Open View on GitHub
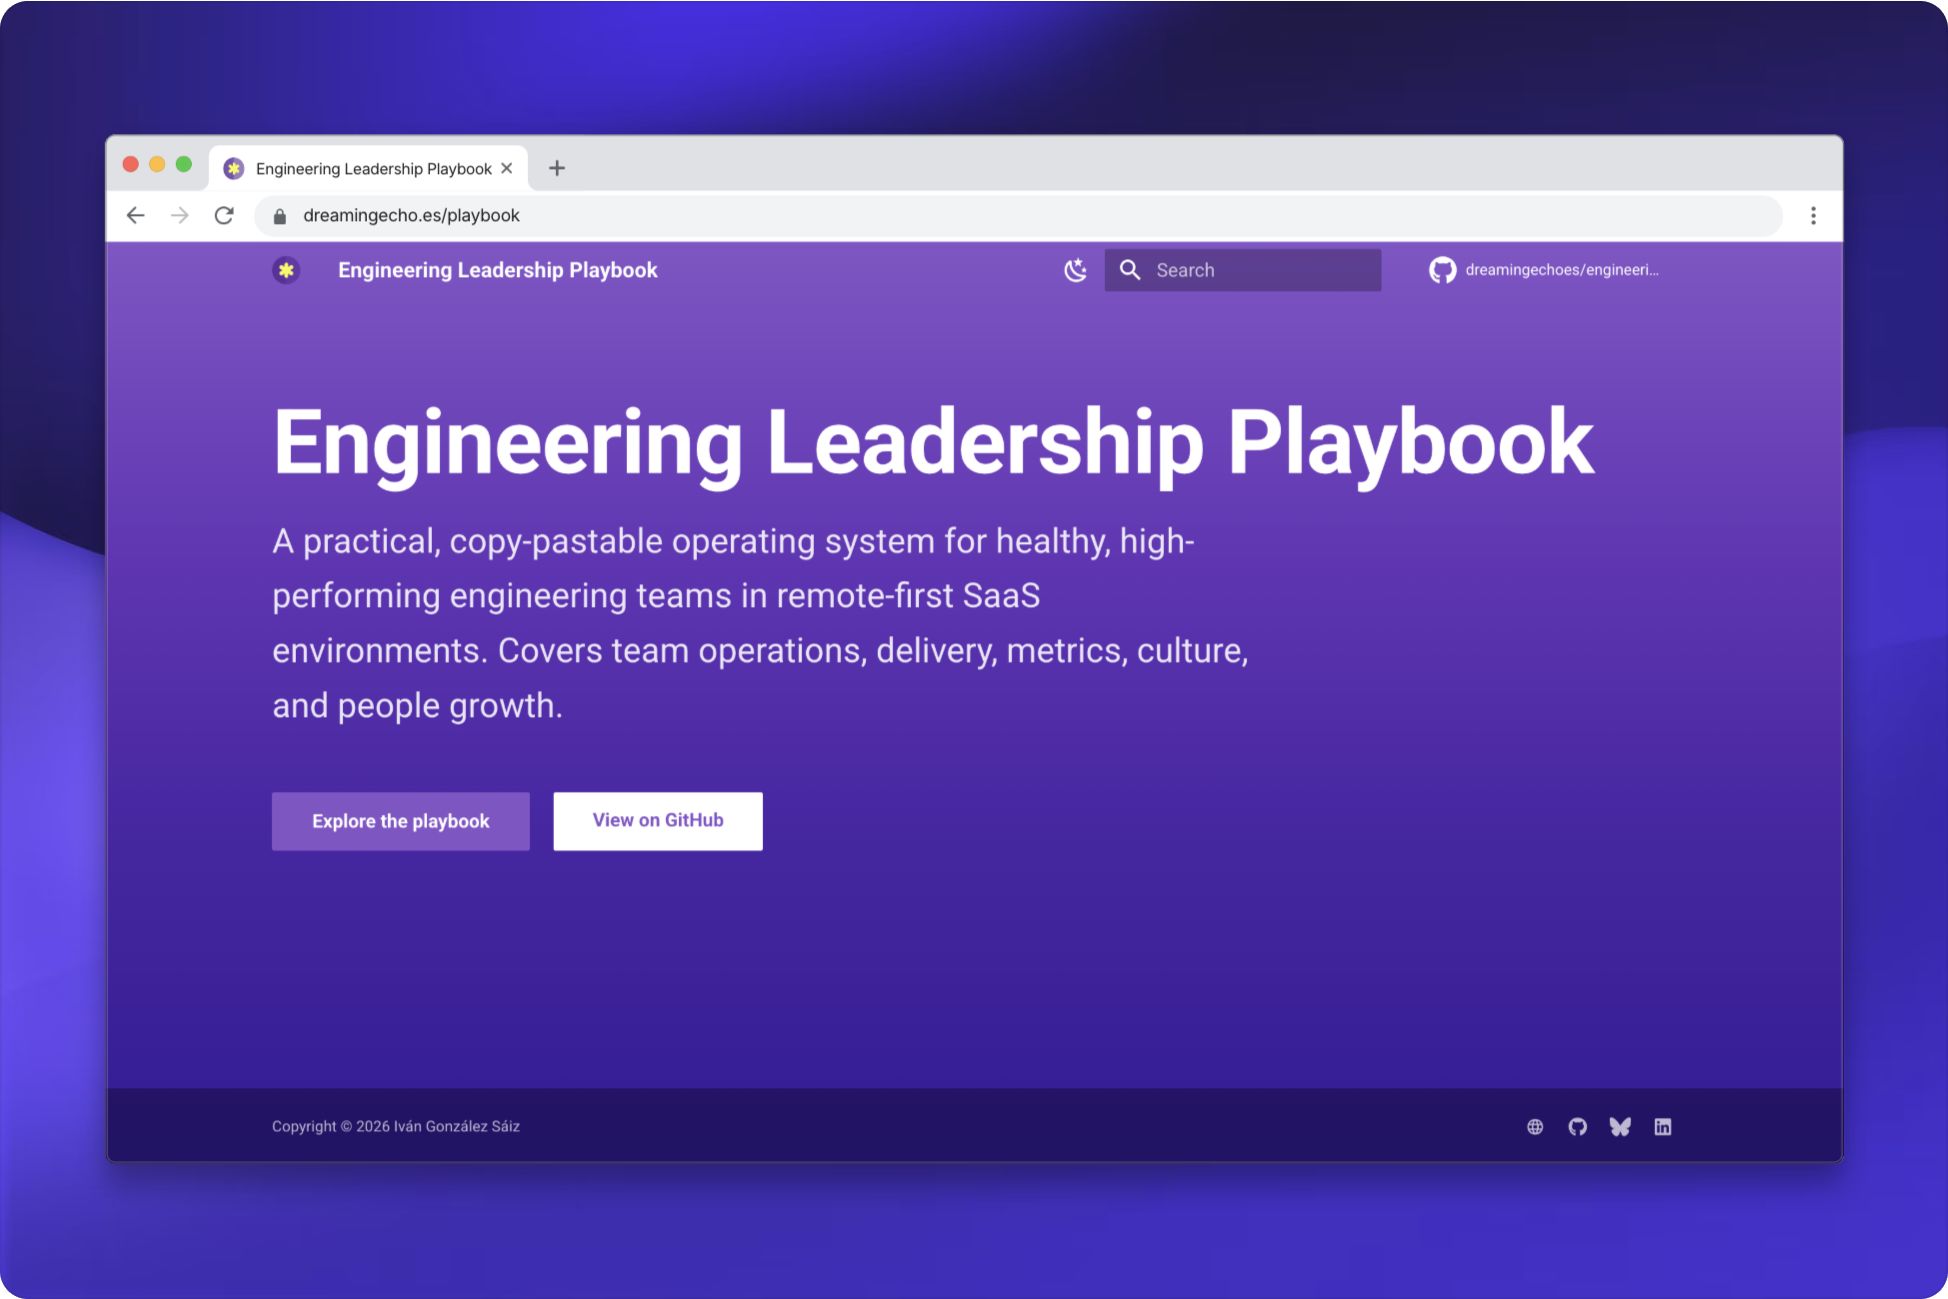Image resolution: width=1948 pixels, height=1299 pixels. [x=657, y=820]
